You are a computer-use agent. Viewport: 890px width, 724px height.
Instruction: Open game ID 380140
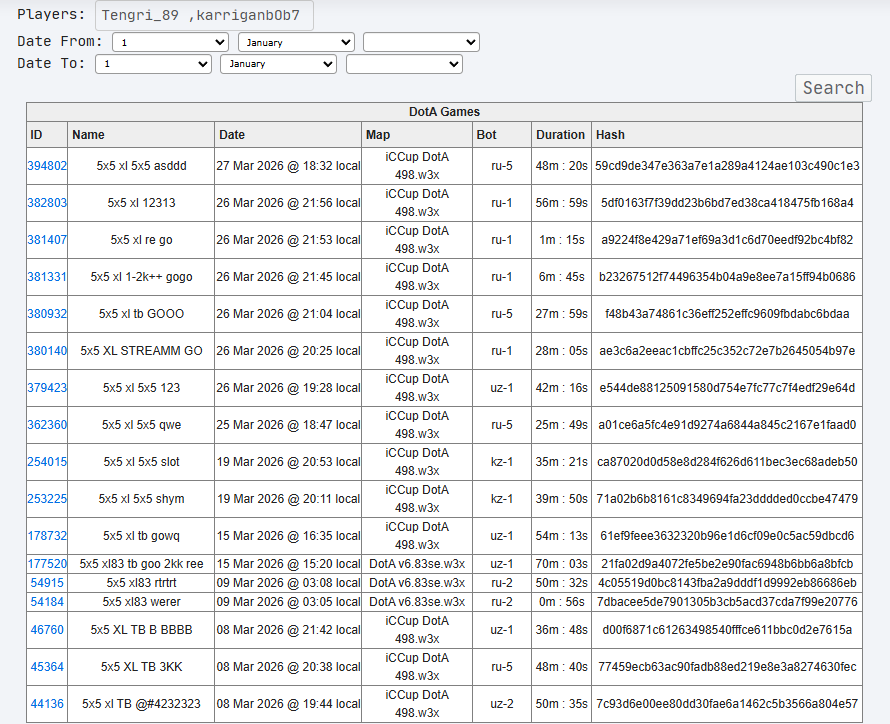47,351
